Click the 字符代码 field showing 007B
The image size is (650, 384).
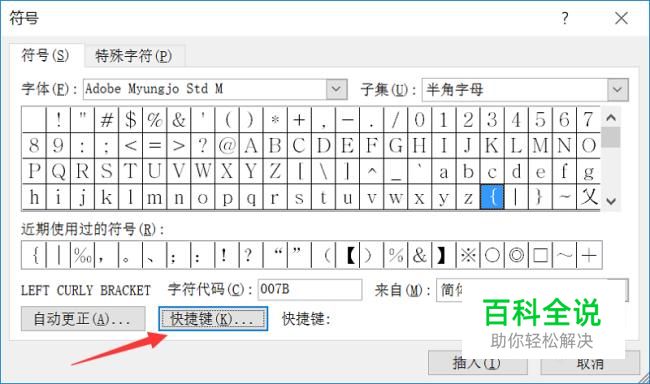pyautogui.click(x=310, y=289)
